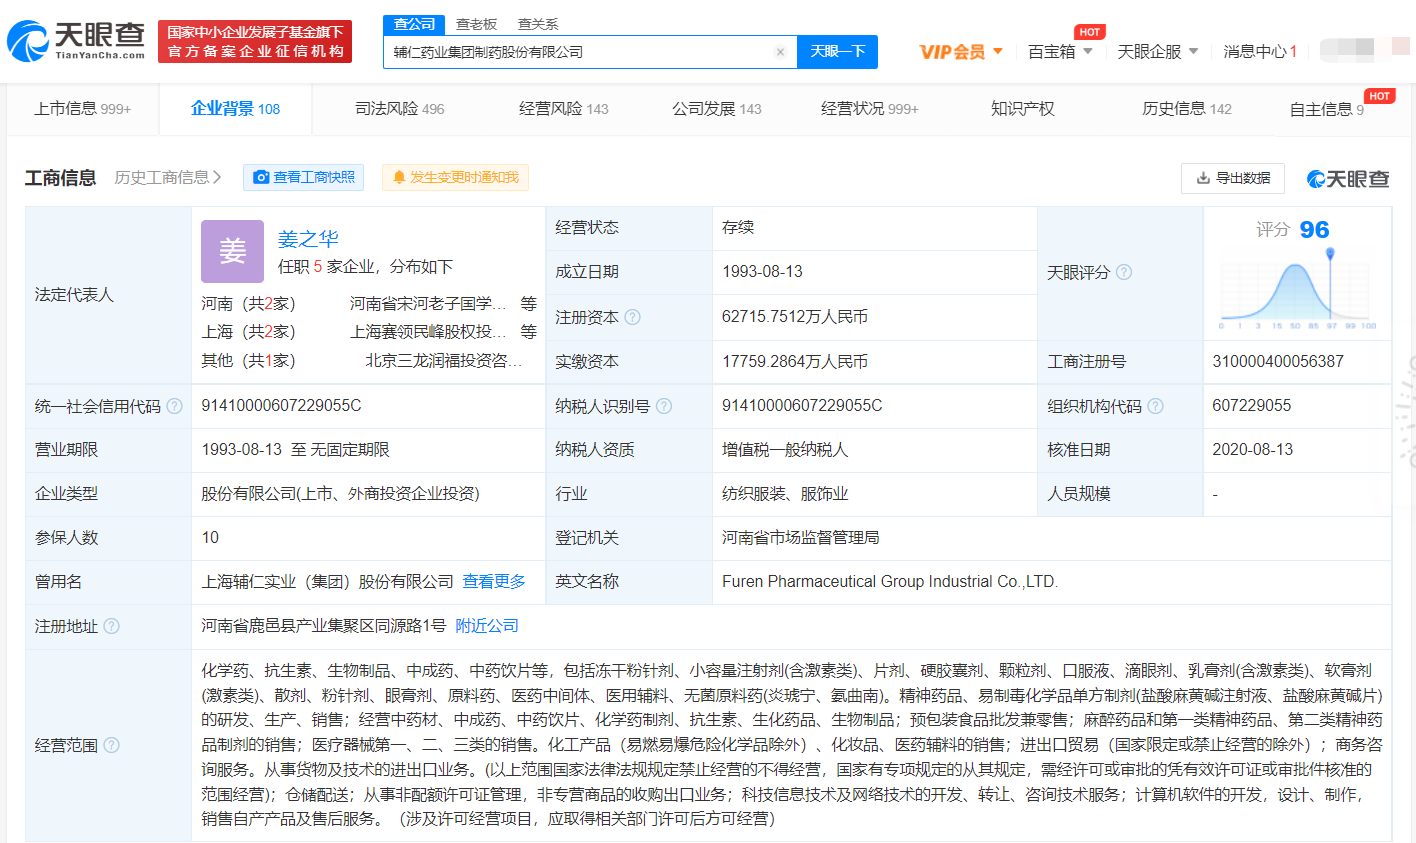Click the 发生变更时通知我 button
The width and height of the screenshot is (1416, 843).
tap(456, 177)
